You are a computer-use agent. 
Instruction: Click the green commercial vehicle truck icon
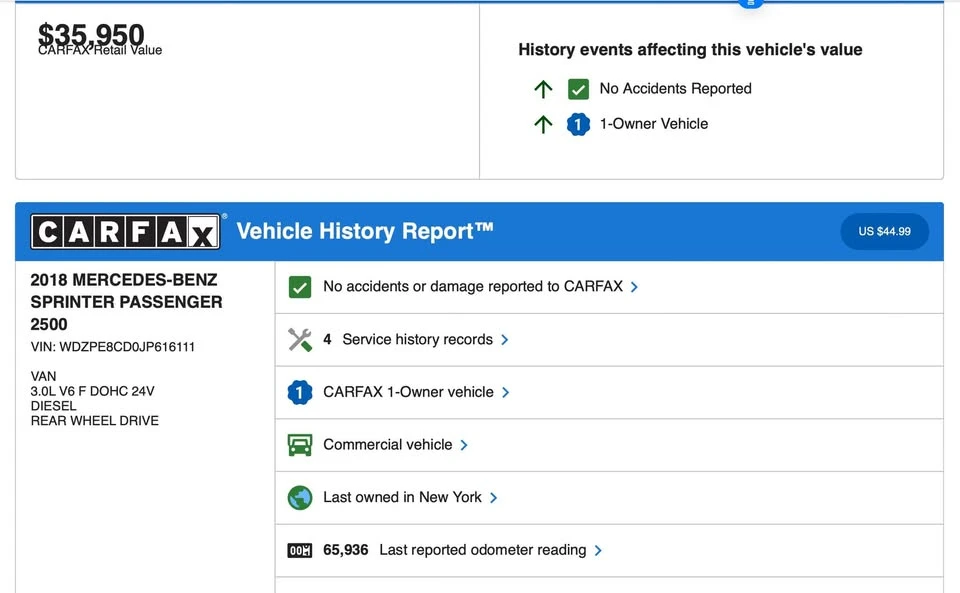[x=300, y=445]
